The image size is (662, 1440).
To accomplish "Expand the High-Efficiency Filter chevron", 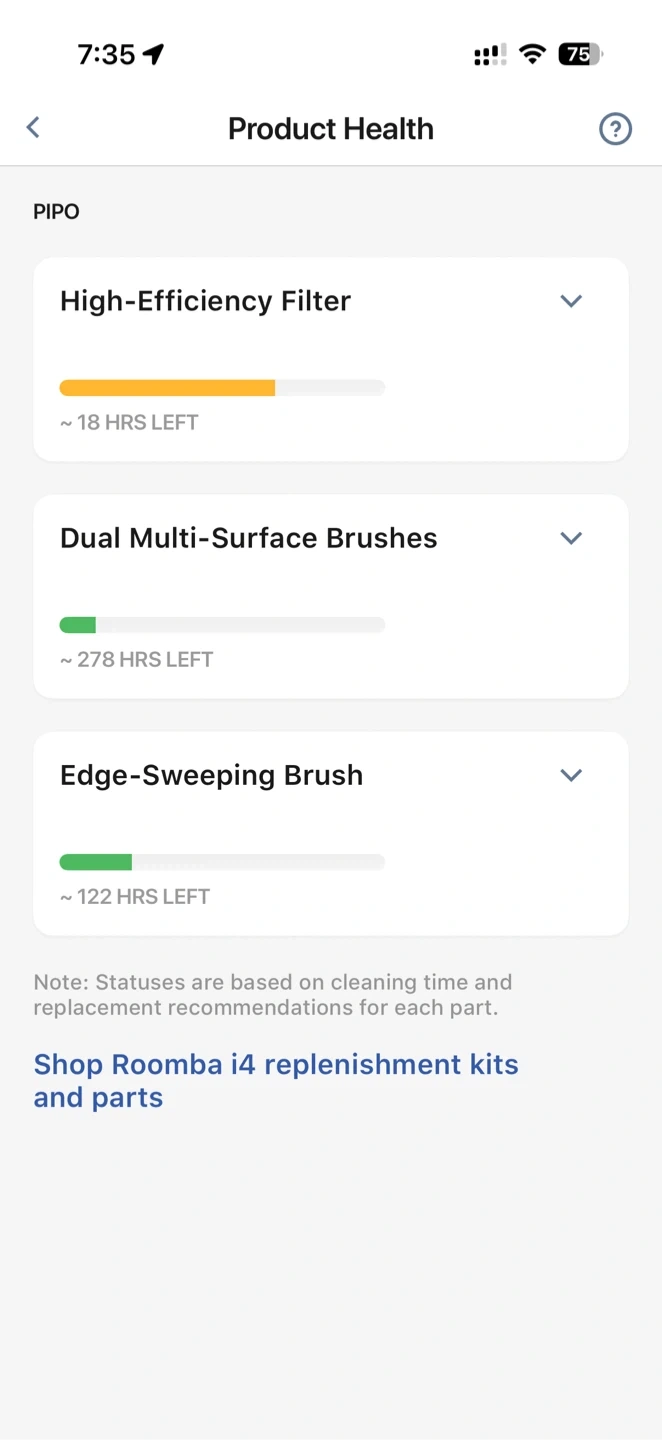I will pos(571,301).
